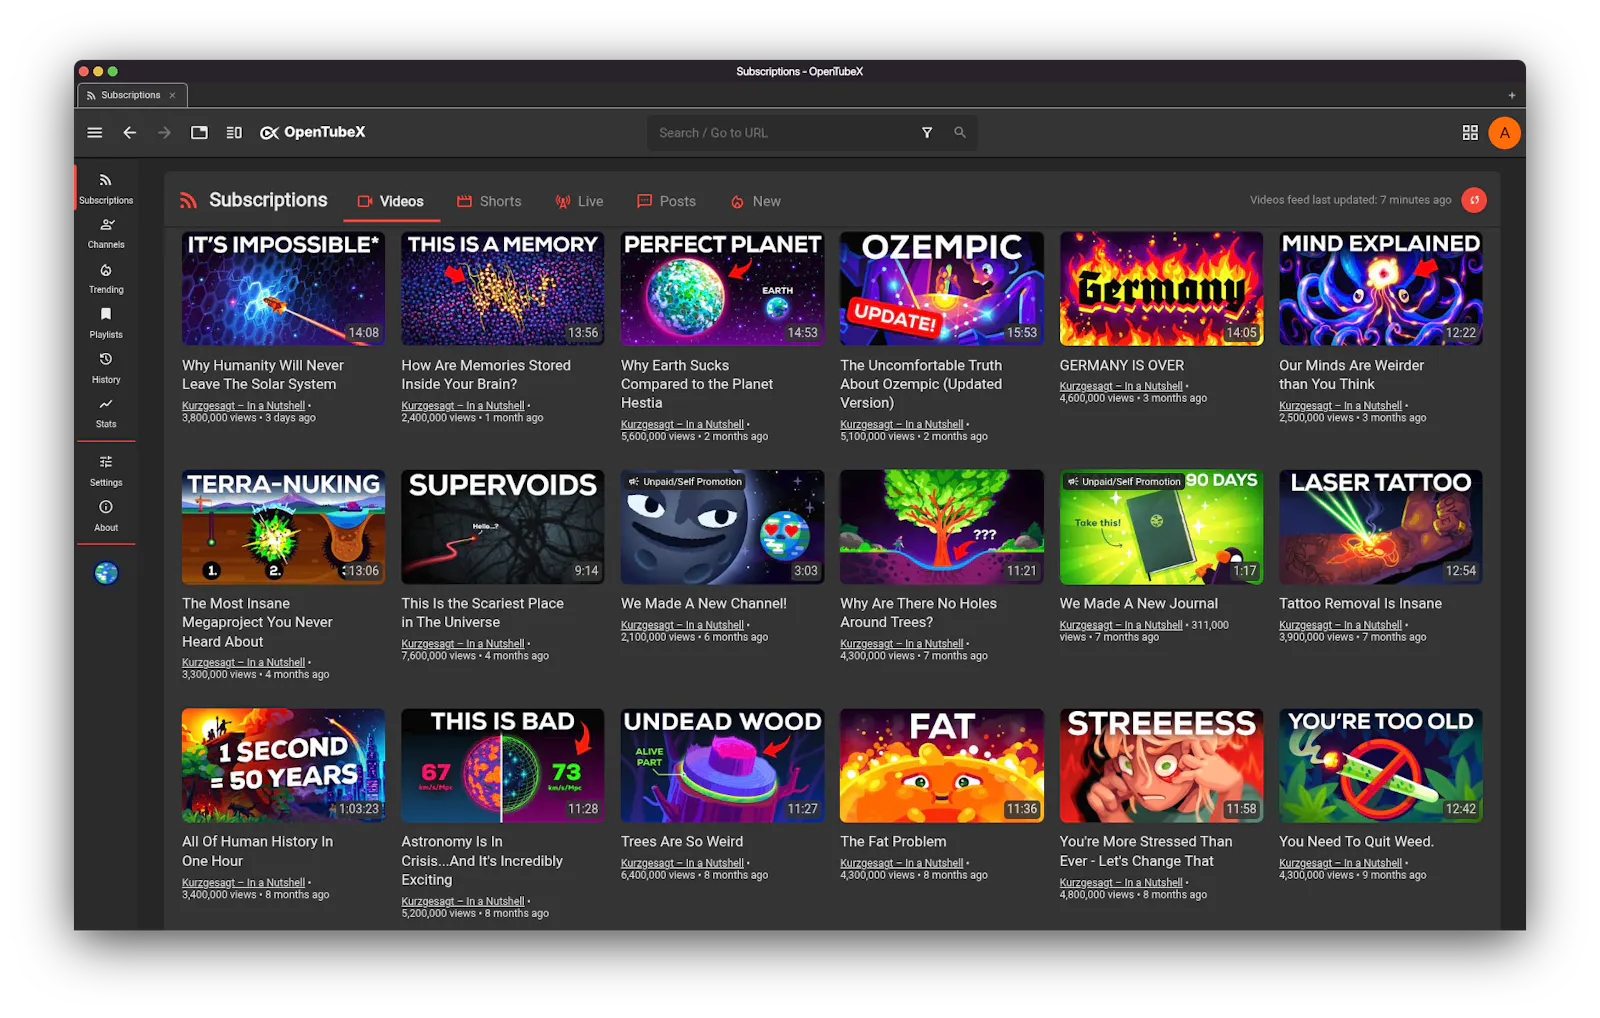Open channel link under 'We Made A New Journal'
The image size is (1600, 1018).
click(x=1121, y=625)
